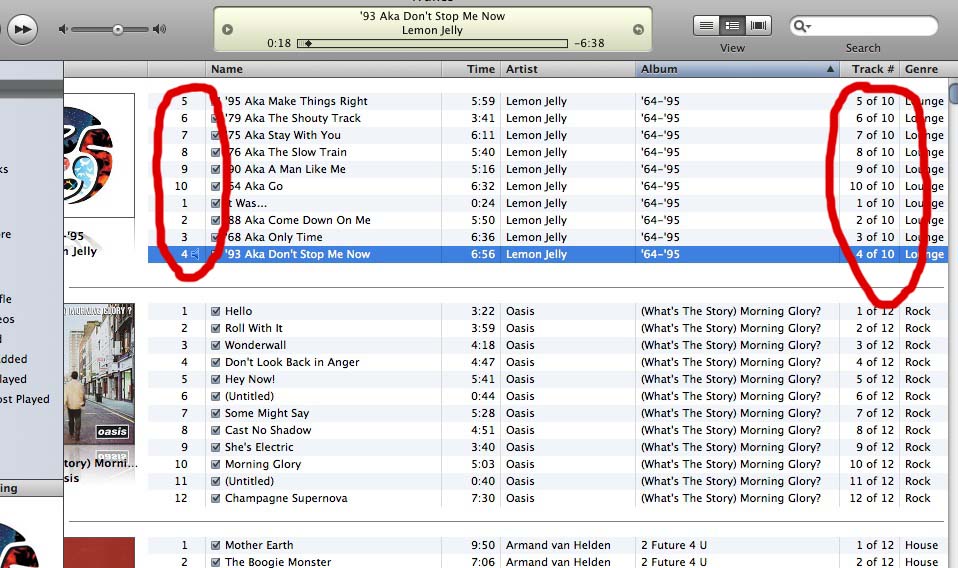Uncheck the Wonderwall checkbox
The image size is (958, 568).
(x=216, y=345)
